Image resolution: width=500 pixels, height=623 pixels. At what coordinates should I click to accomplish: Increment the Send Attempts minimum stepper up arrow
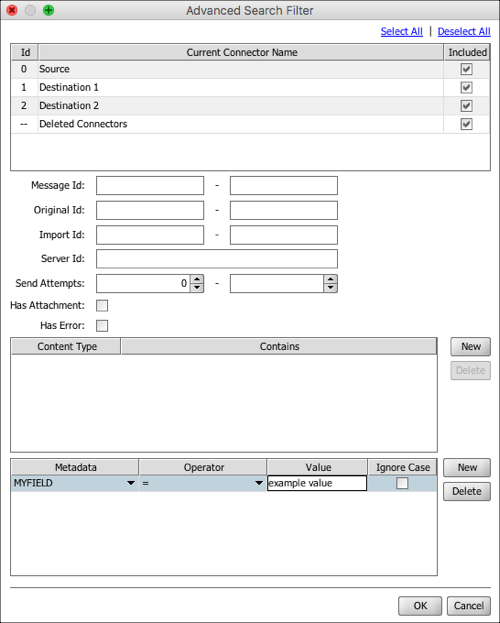click(x=197, y=279)
